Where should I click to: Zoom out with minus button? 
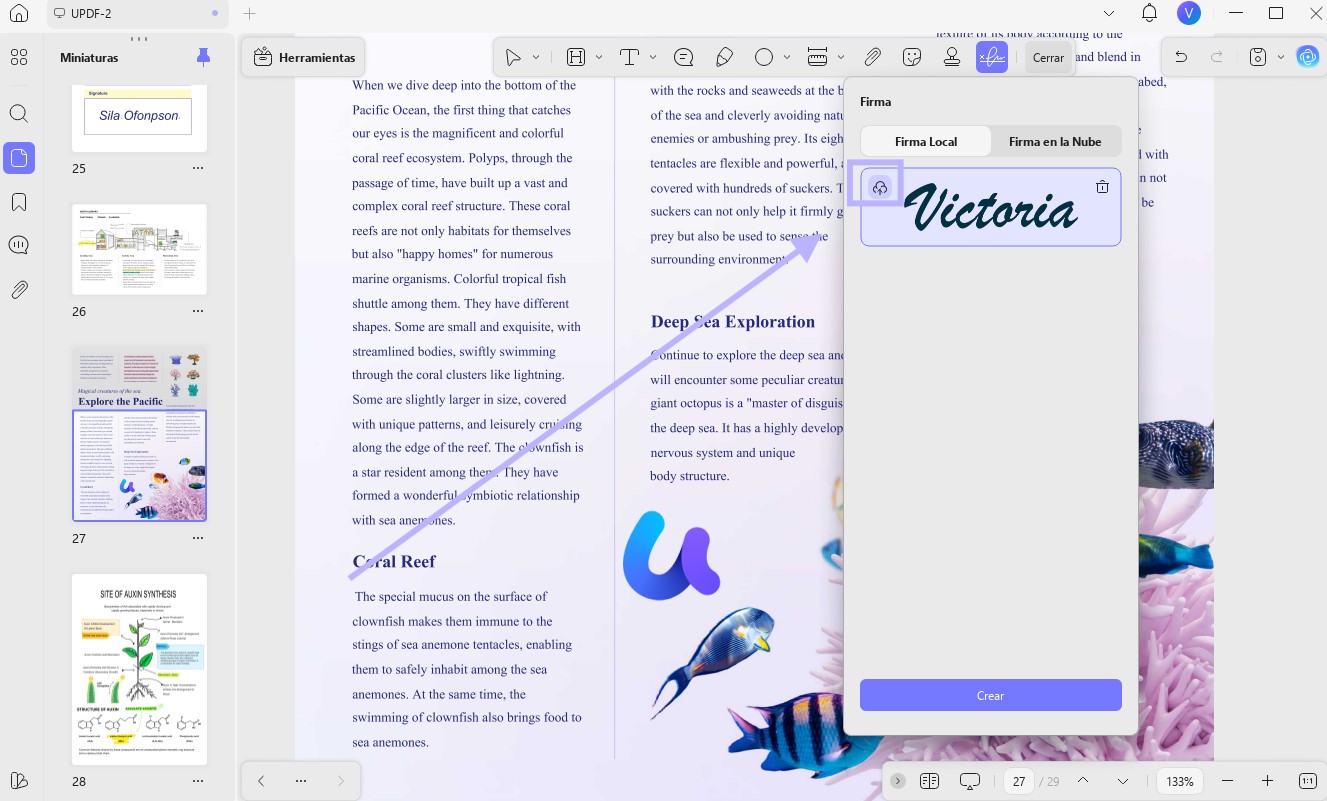point(1228,781)
